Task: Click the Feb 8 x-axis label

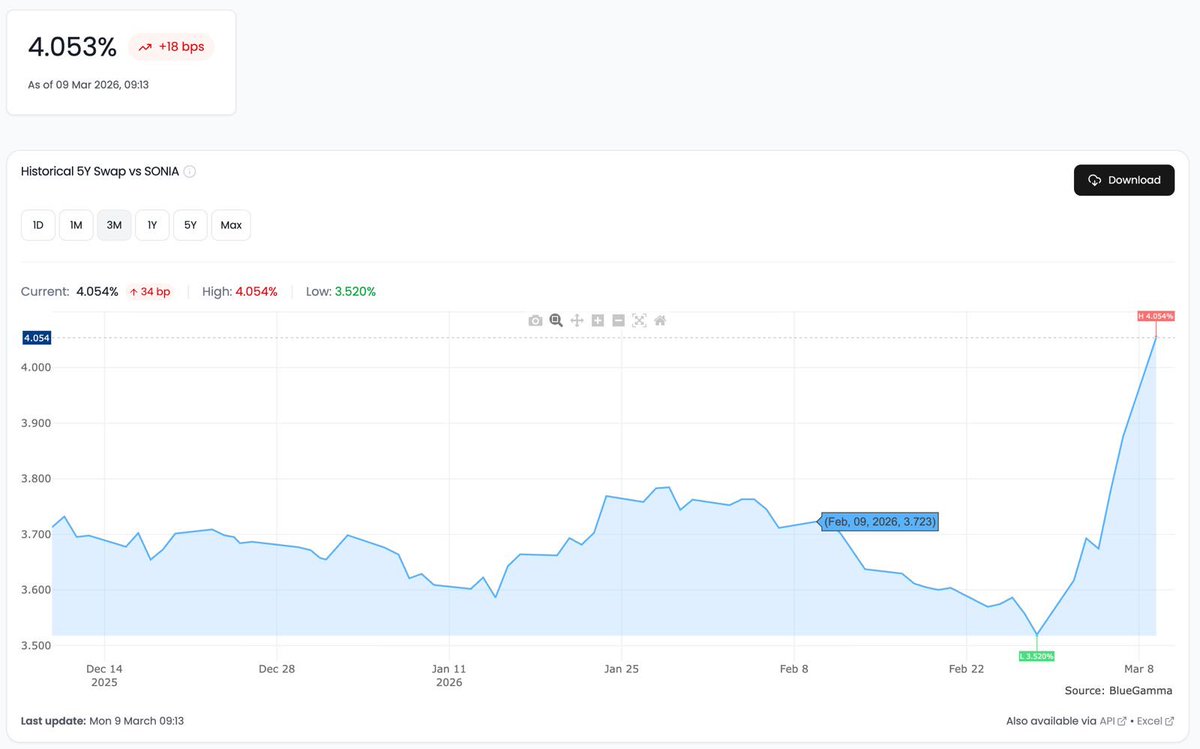Action: pos(794,669)
